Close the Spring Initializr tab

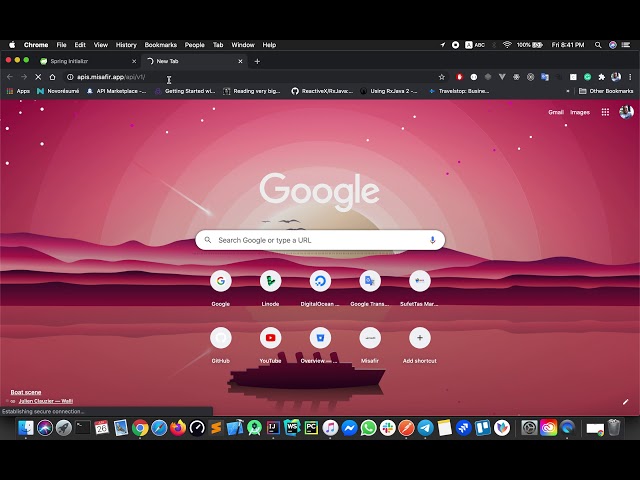coord(134,61)
